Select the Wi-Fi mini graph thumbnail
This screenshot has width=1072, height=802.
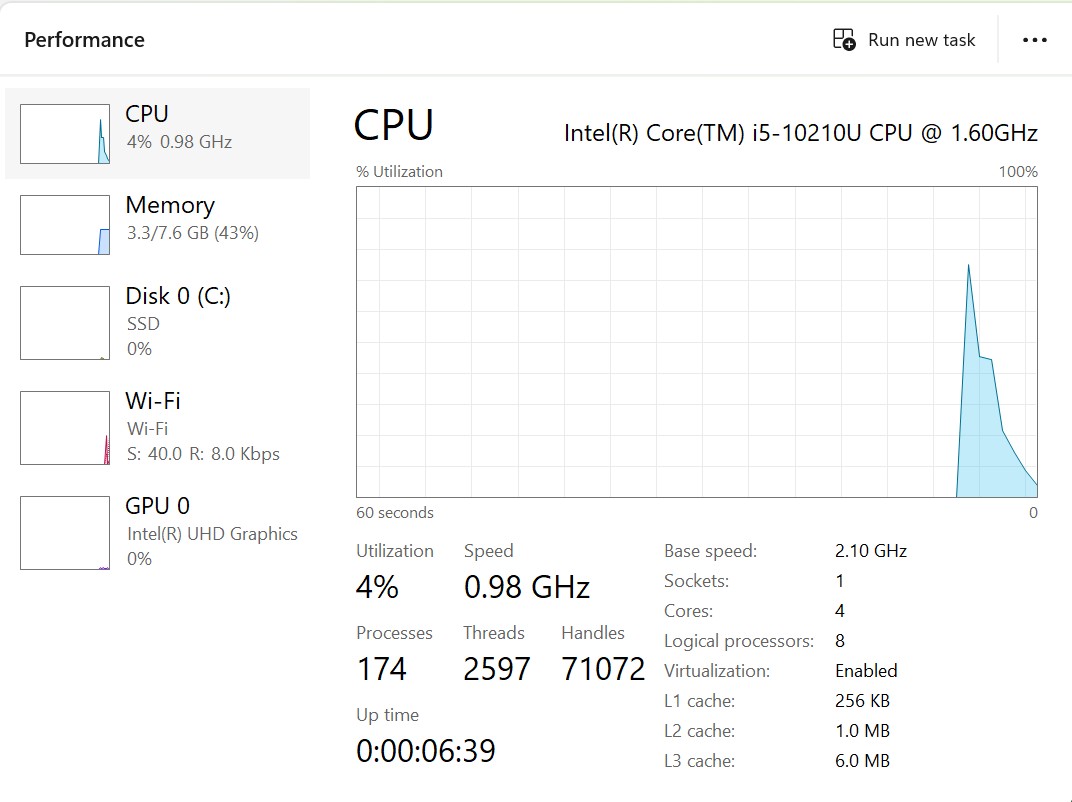tap(65, 428)
